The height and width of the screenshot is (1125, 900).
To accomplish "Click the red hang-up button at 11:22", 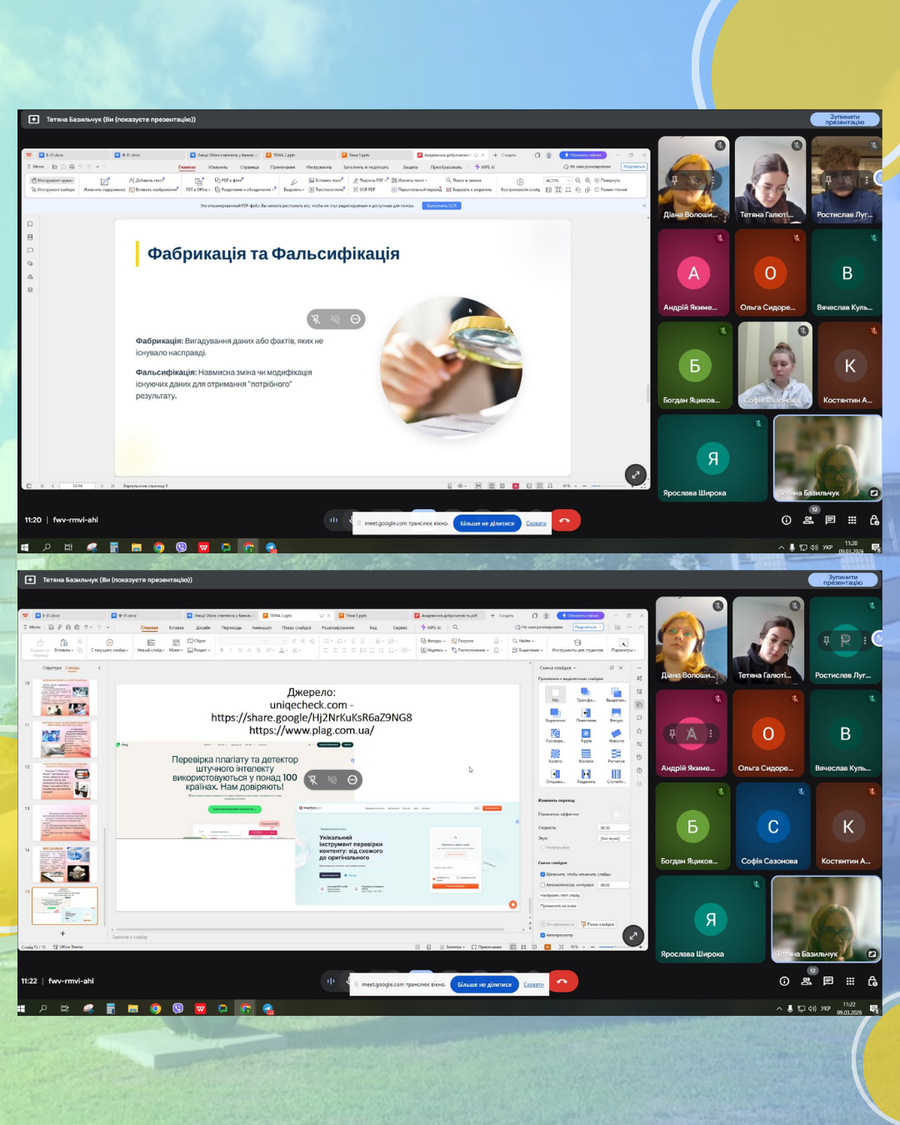I will (x=563, y=983).
